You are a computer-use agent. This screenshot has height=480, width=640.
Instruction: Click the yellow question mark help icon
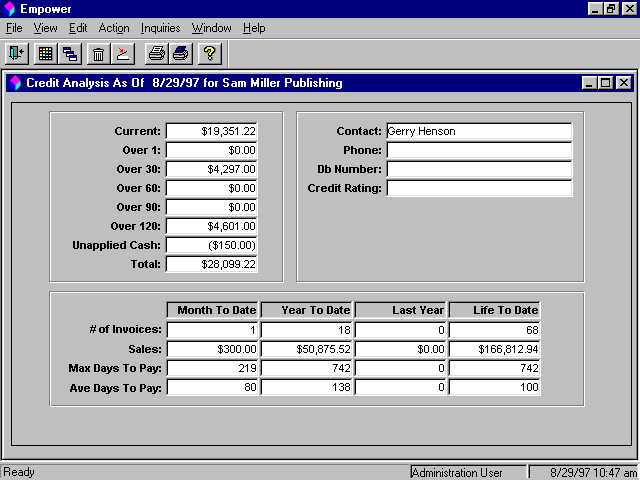tap(210, 53)
